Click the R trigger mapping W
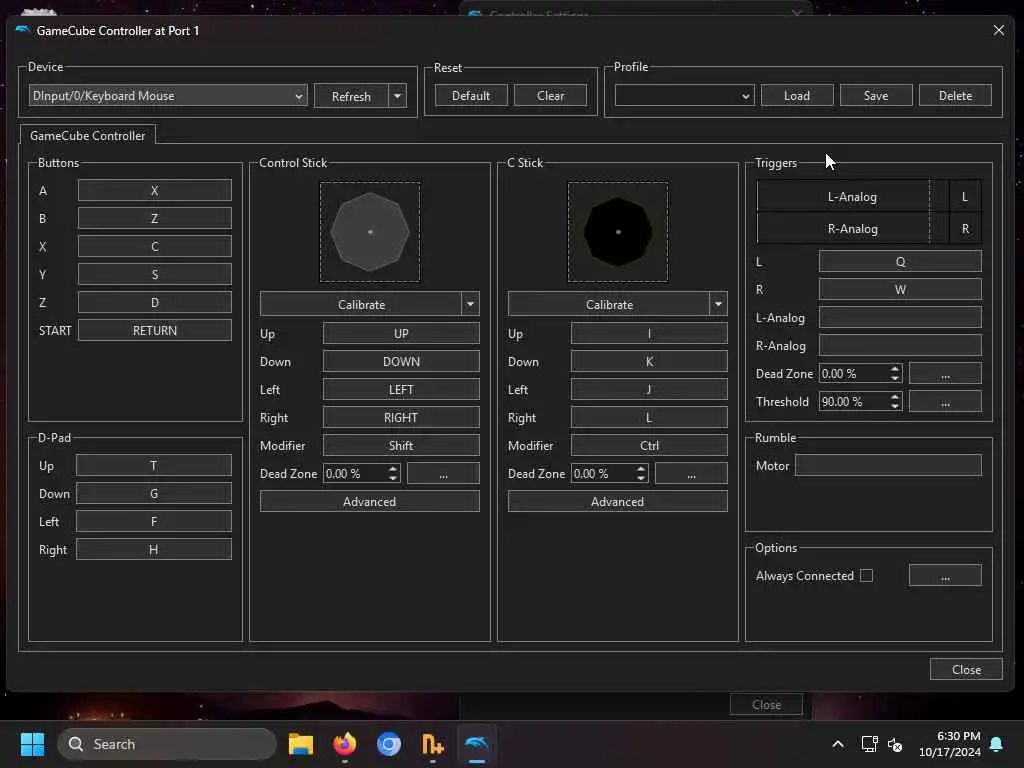 900,289
